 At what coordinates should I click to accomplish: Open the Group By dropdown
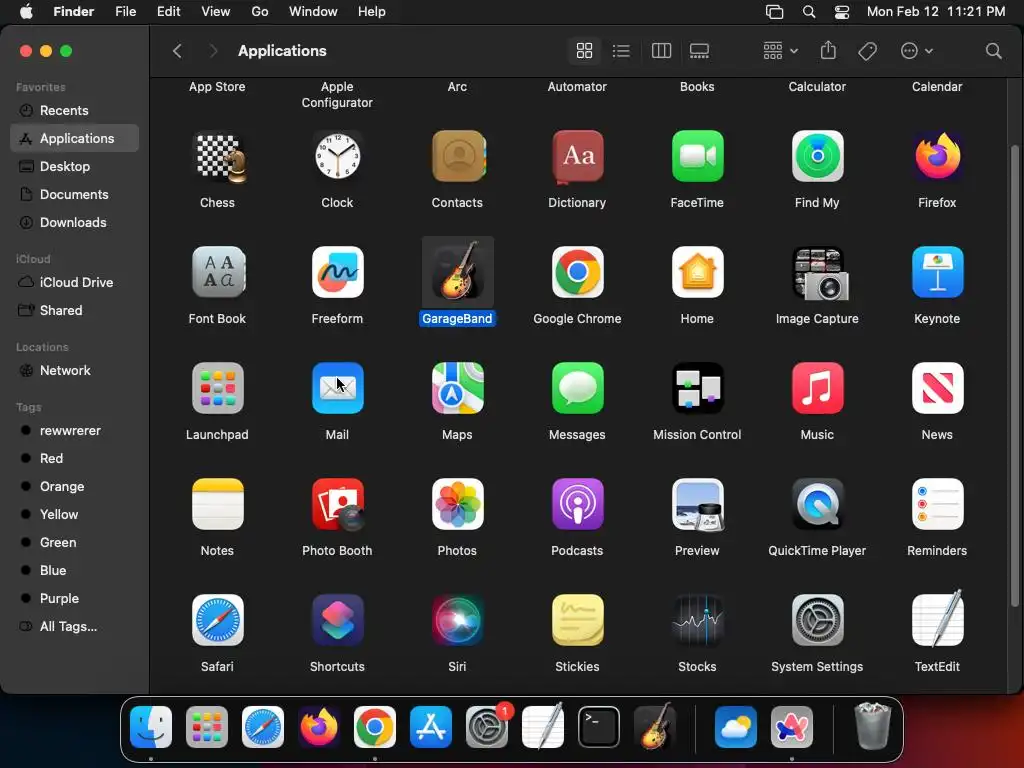pyautogui.click(x=780, y=50)
